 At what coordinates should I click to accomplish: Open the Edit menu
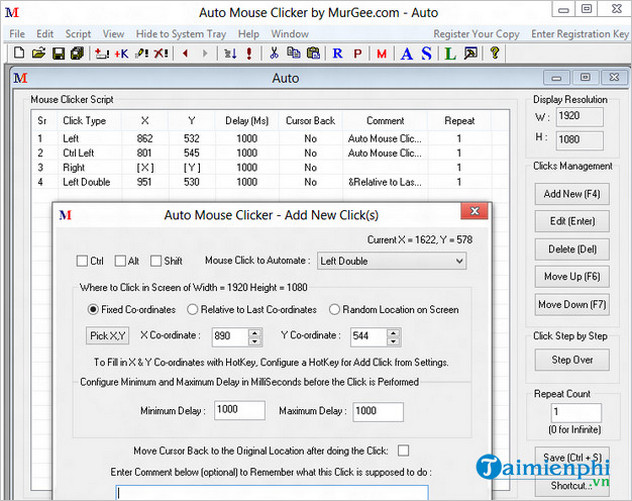pos(45,34)
